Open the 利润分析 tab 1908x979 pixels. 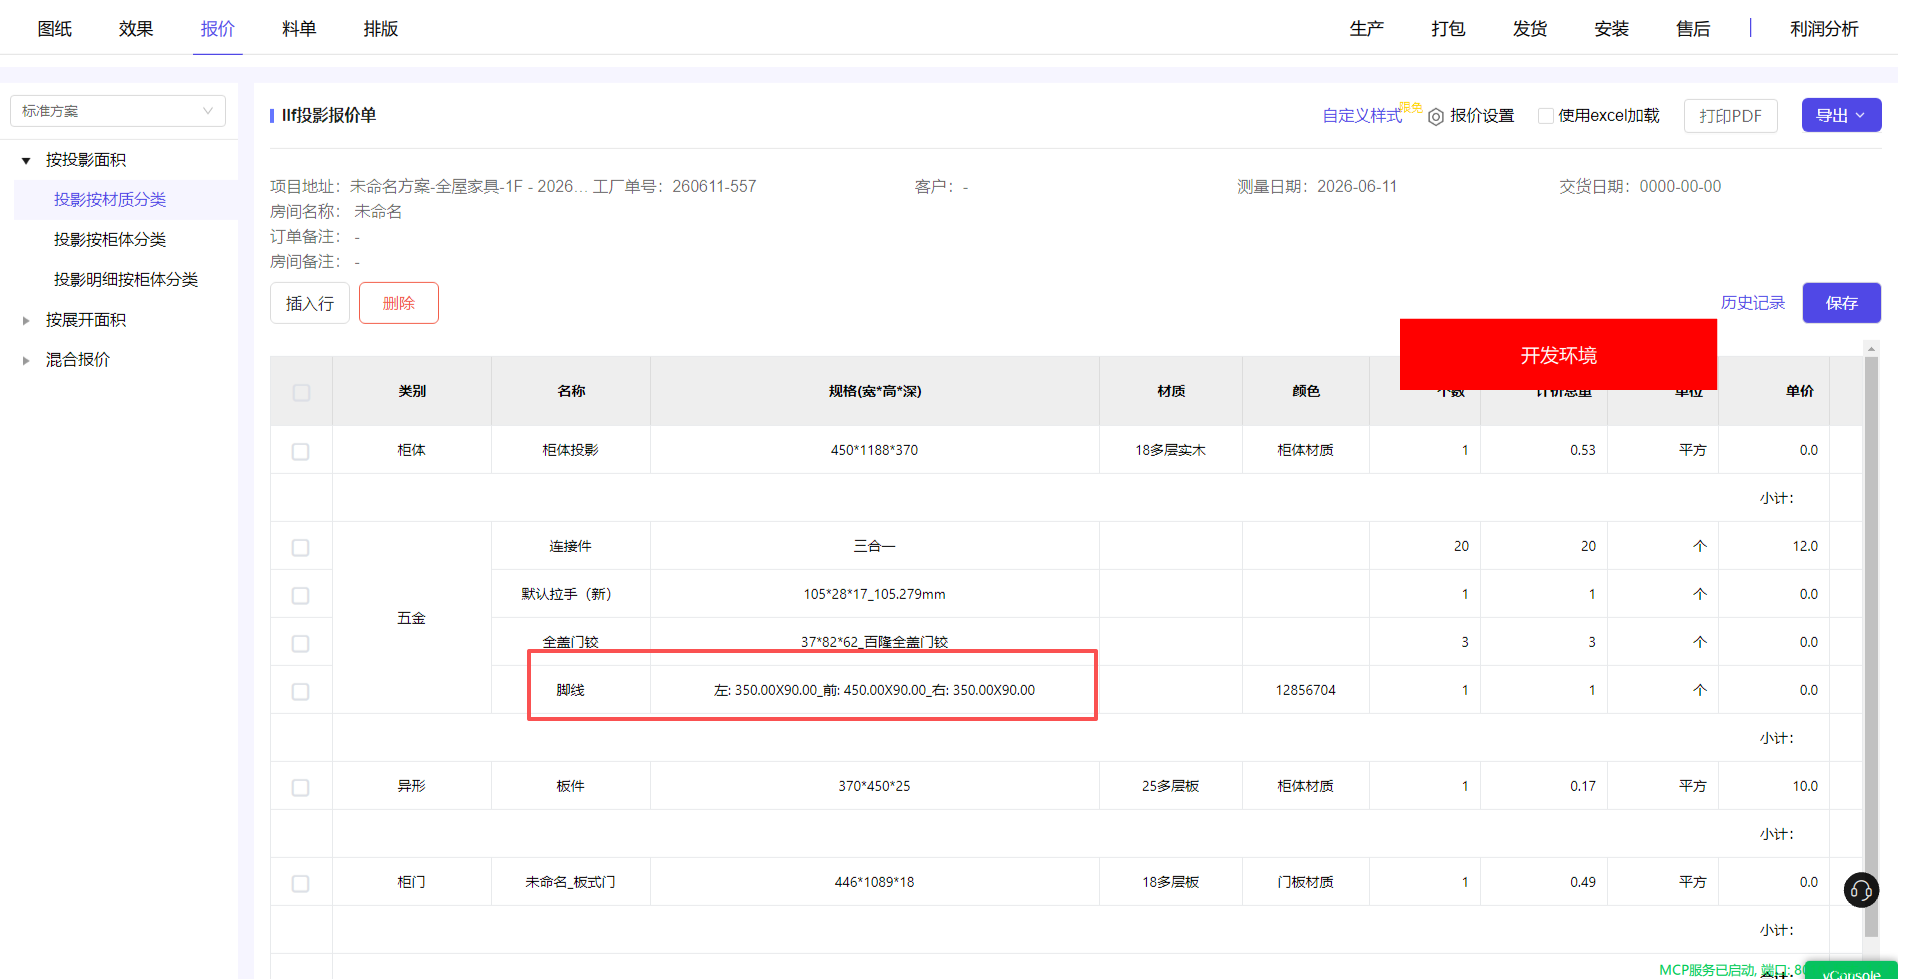1824,29
